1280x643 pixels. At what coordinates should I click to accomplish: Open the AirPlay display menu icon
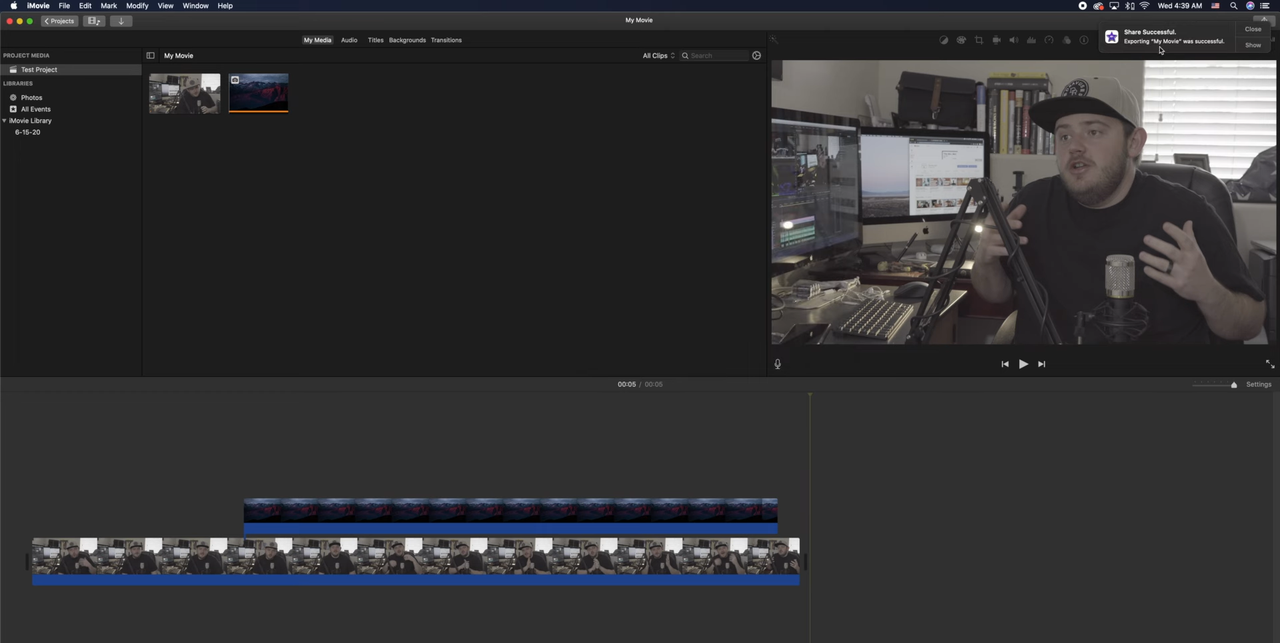[x=1114, y=6]
